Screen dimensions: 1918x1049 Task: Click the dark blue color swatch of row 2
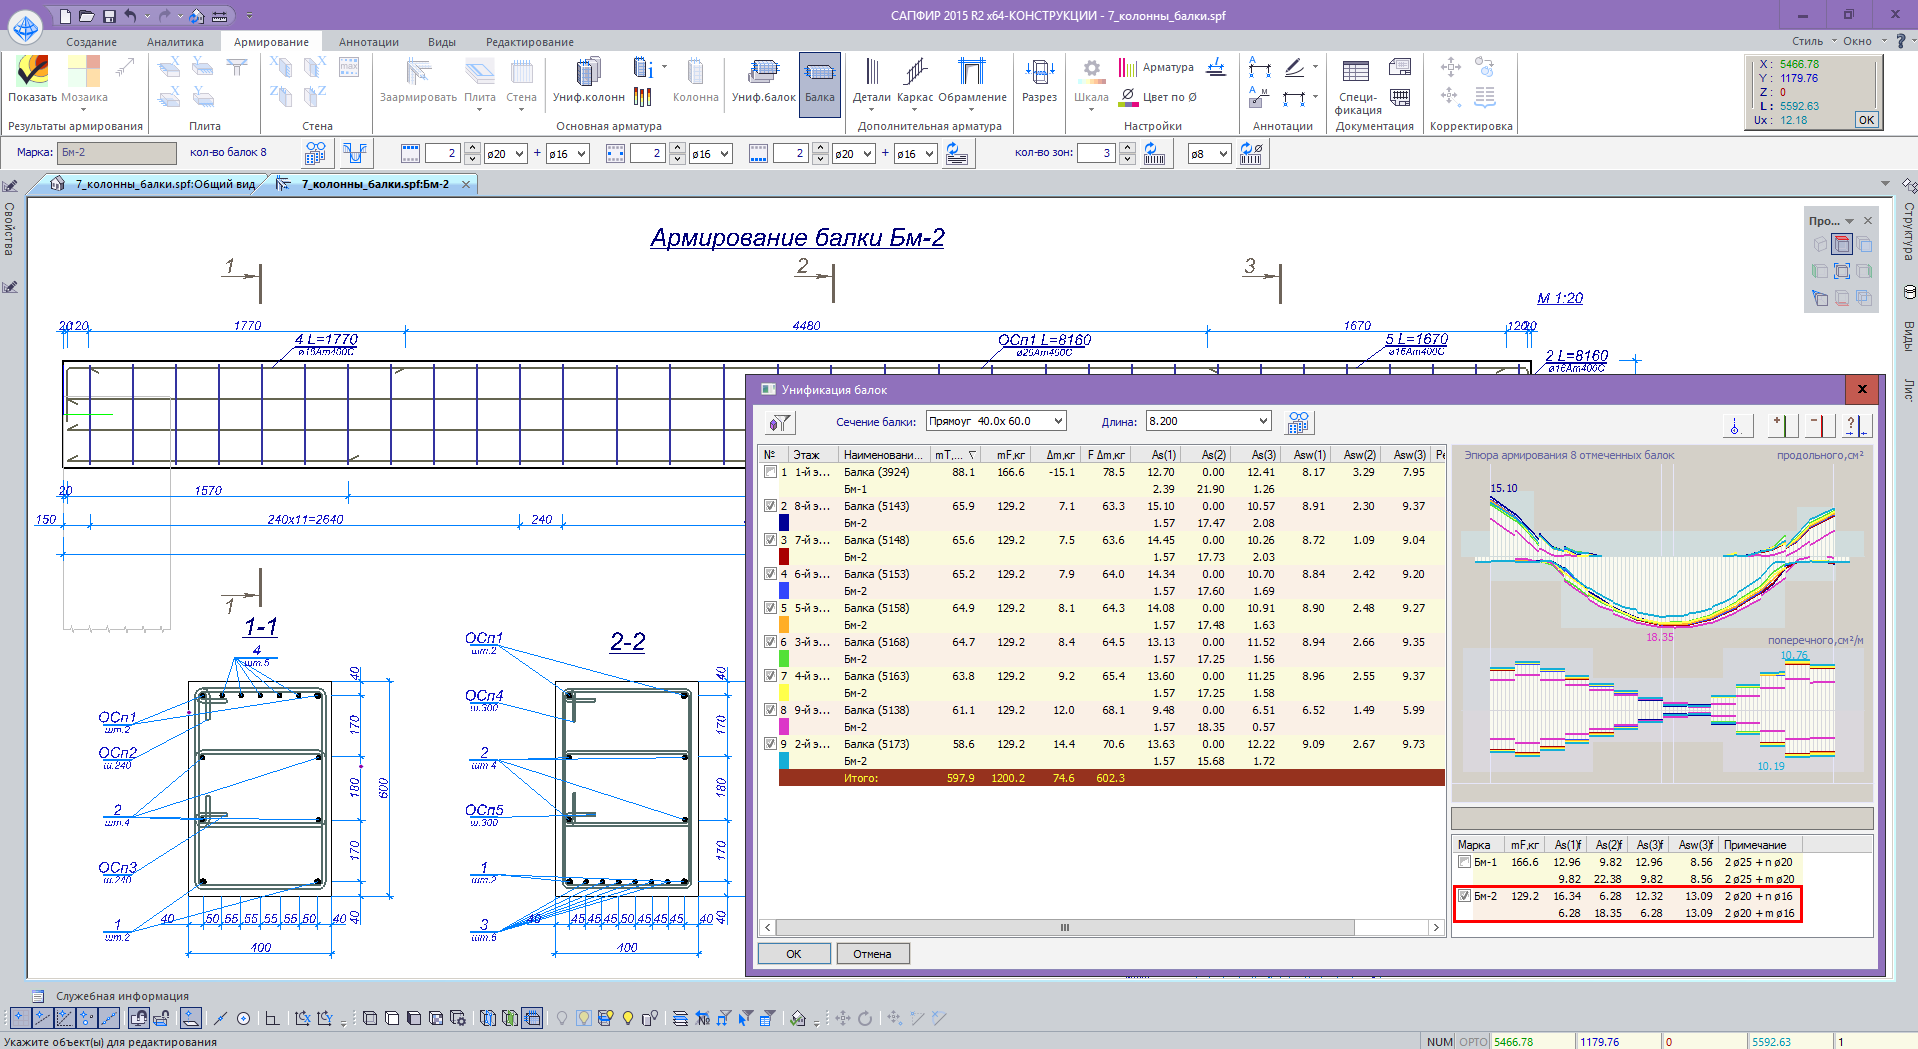[784, 523]
